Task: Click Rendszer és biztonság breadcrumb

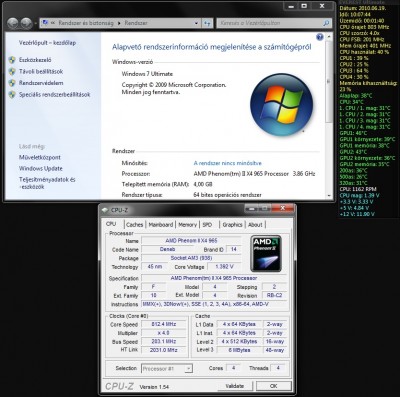Action: click(x=86, y=23)
